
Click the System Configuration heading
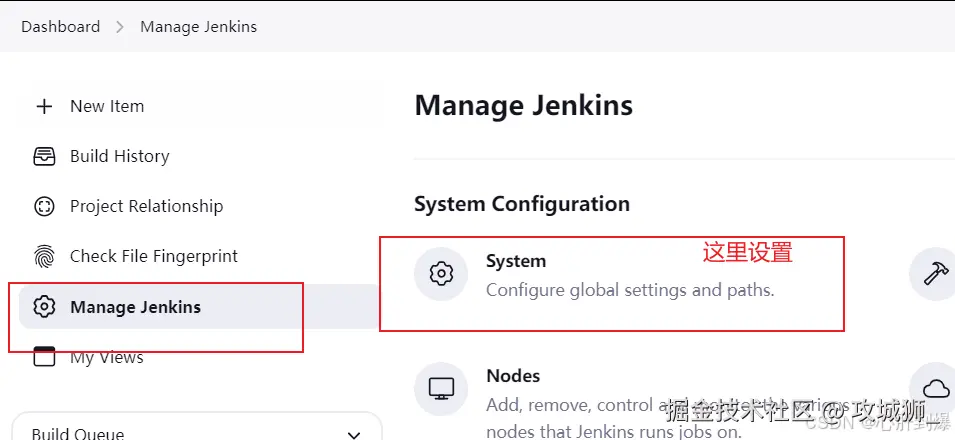click(x=522, y=204)
